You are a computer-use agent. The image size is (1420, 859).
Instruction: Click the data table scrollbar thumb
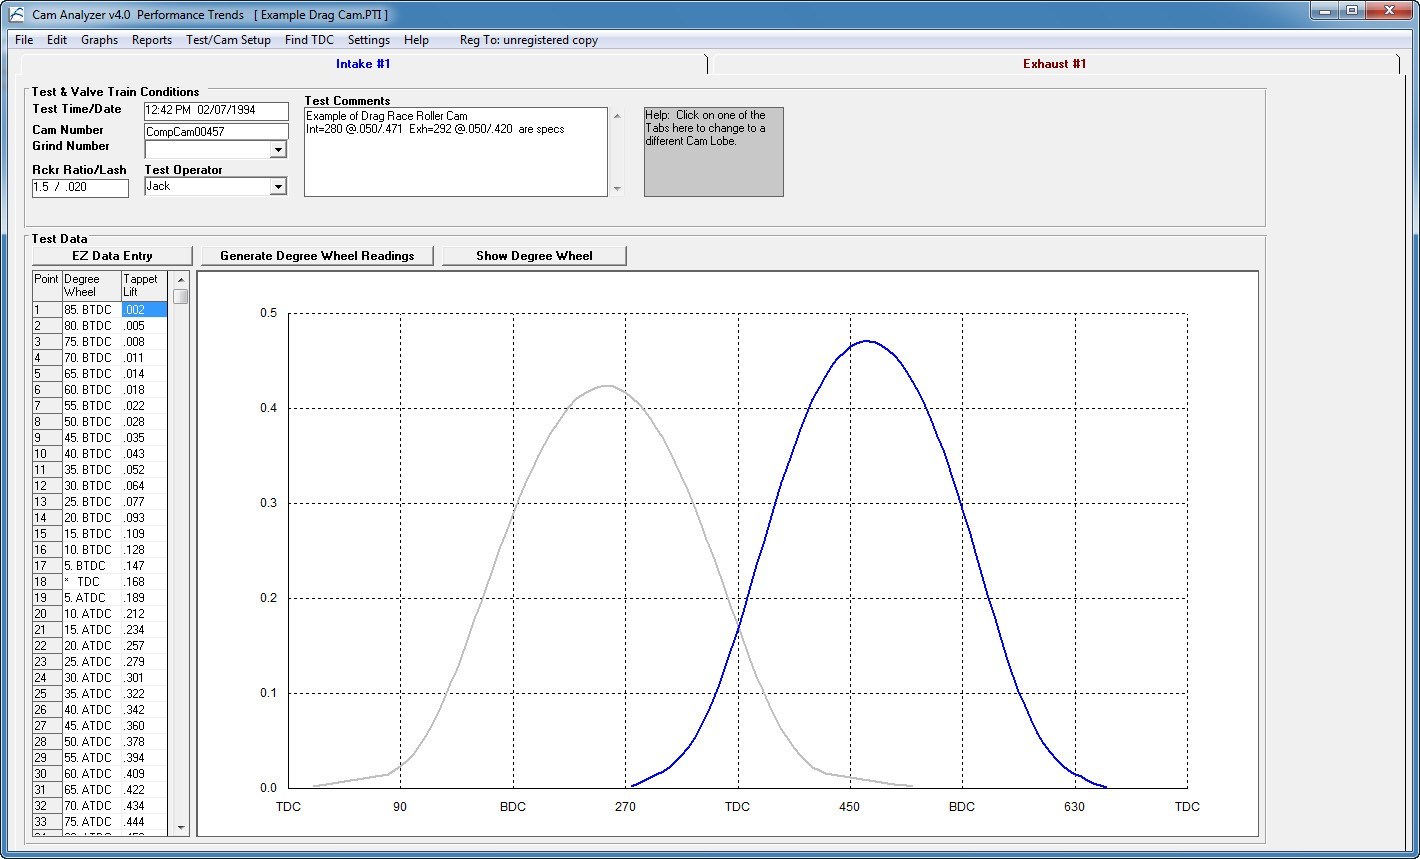pyautogui.click(x=181, y=296)
